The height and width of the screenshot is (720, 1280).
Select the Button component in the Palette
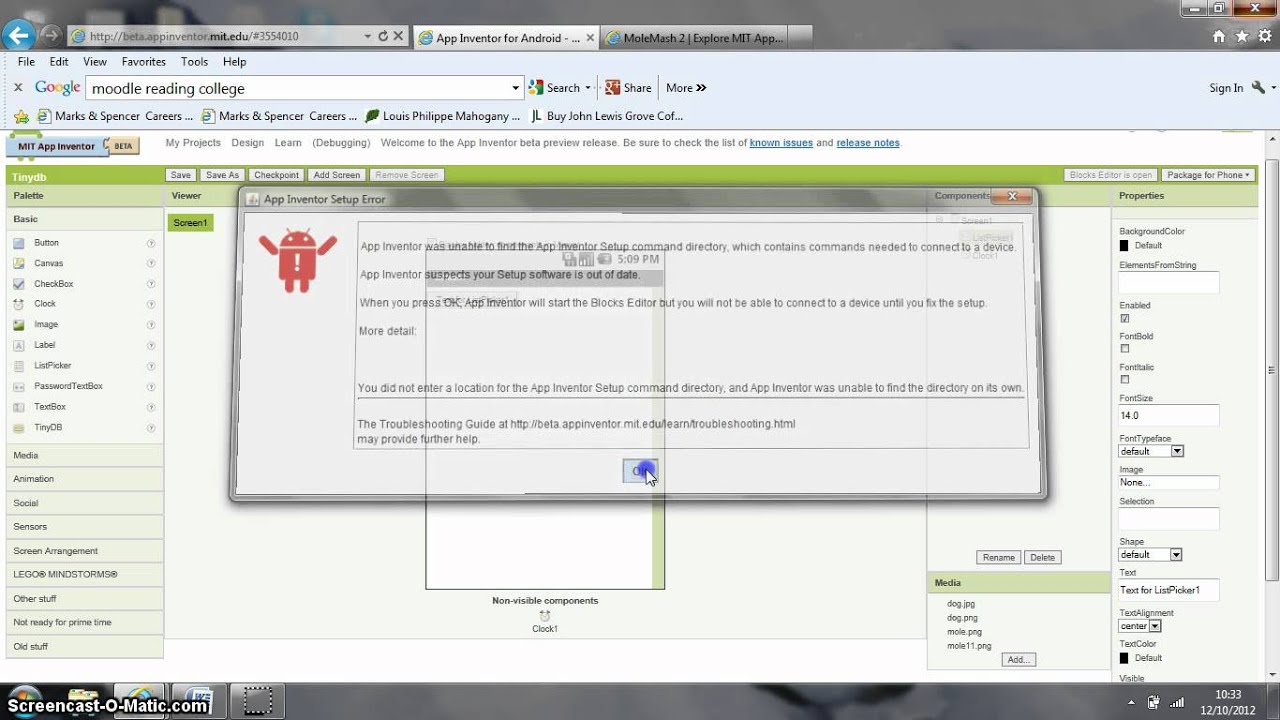(x=46, y=243)
